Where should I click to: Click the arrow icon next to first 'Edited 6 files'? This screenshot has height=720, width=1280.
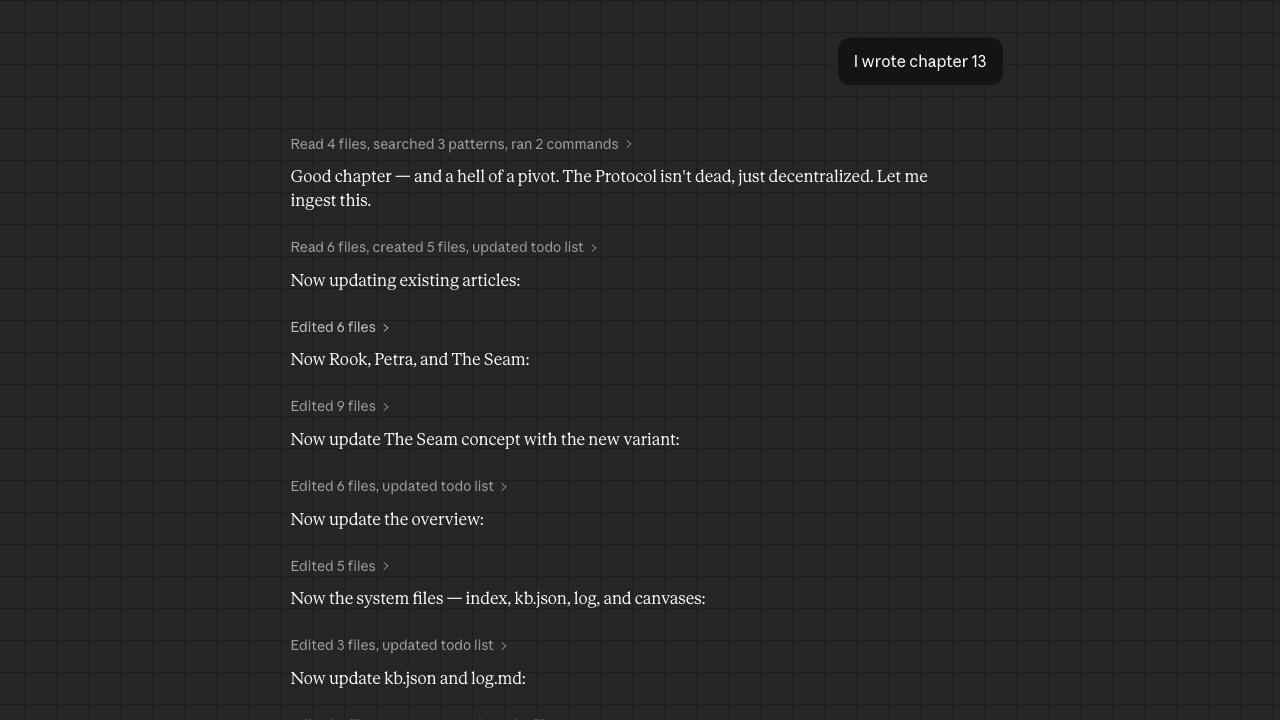click(386, 328)
